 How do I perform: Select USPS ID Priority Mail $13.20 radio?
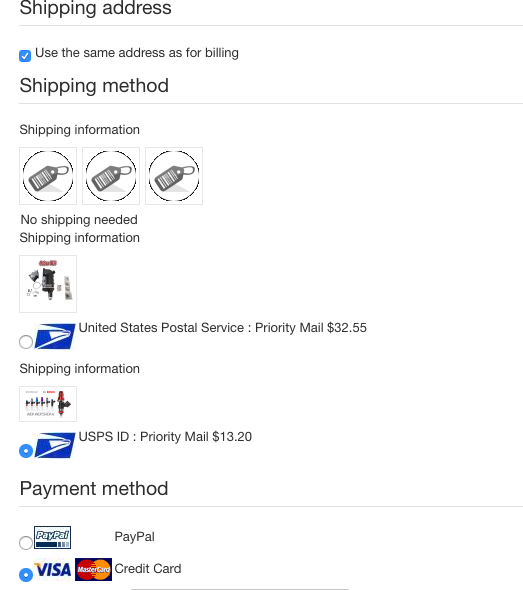(x=26, y=451)
